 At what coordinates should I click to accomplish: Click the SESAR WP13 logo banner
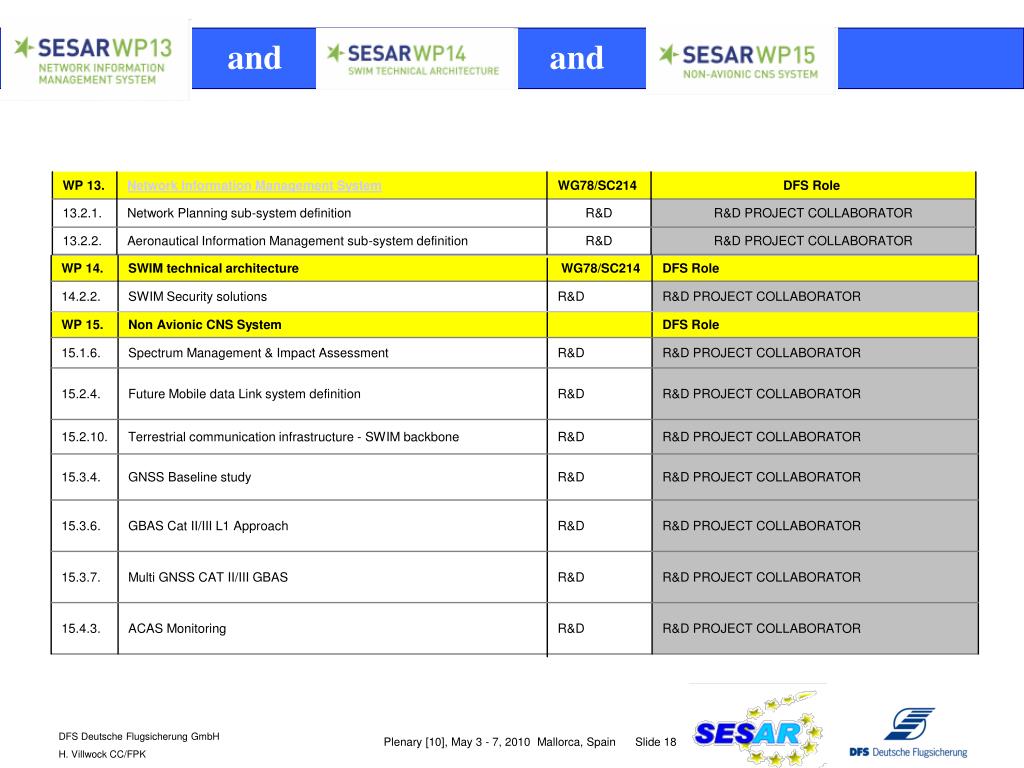point(95,60)
